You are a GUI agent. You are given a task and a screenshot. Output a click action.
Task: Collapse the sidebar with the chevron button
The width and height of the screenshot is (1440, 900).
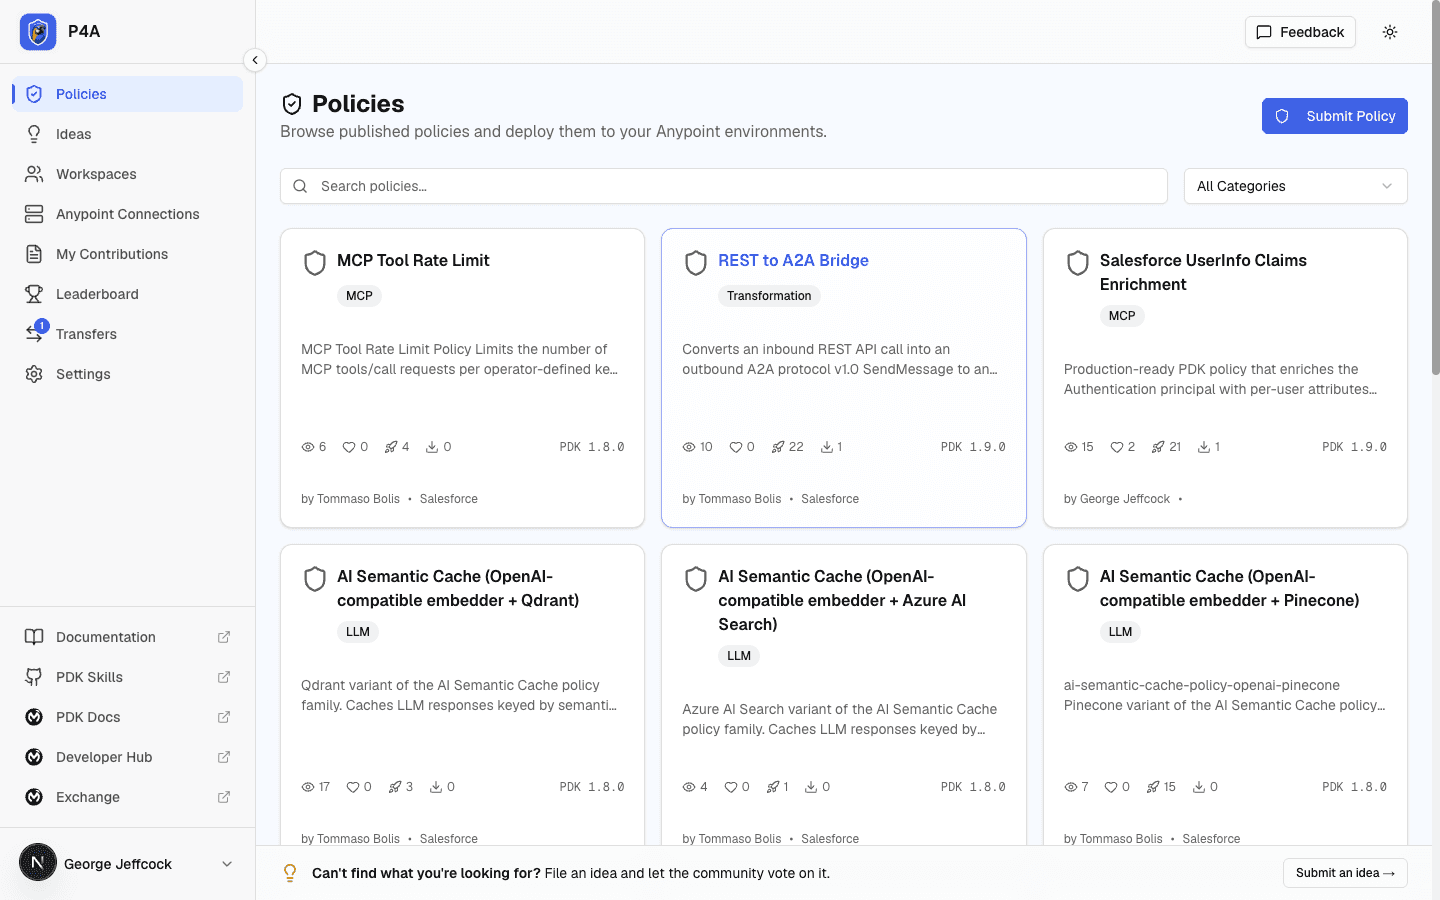coord(255,60)
